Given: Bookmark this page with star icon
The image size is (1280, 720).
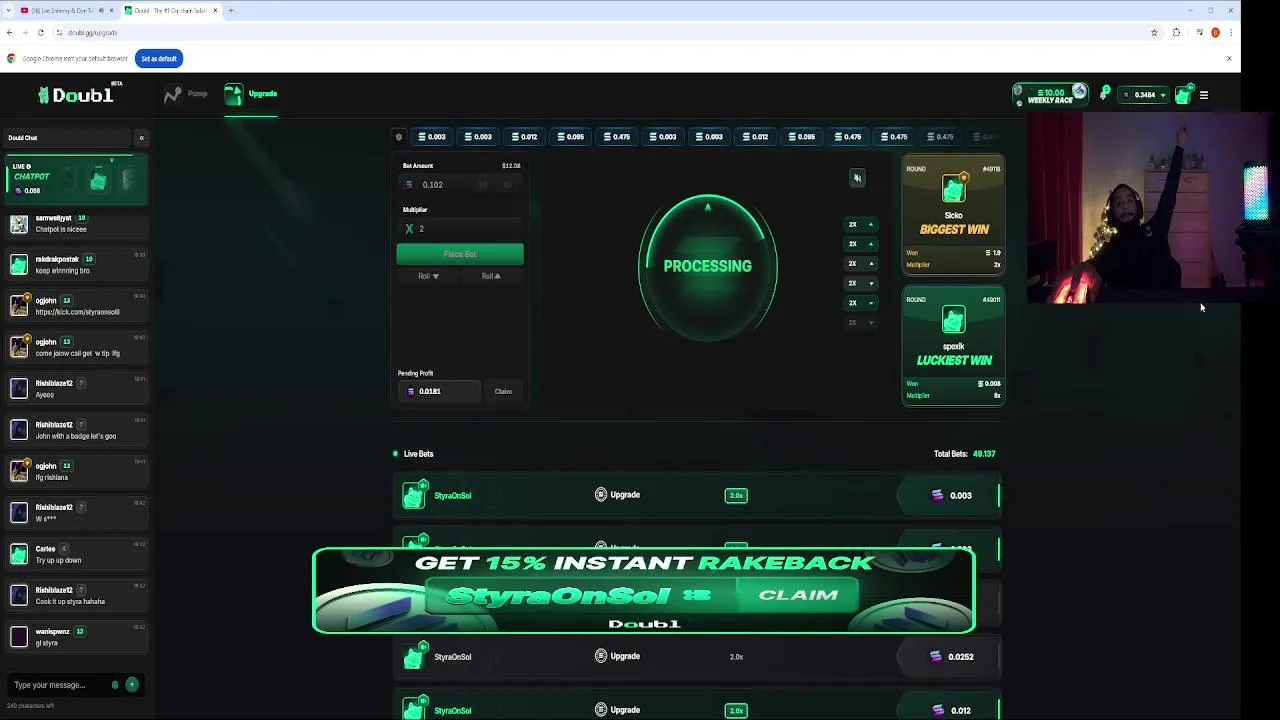Looking at the screenshot, I should point(1154,33).
